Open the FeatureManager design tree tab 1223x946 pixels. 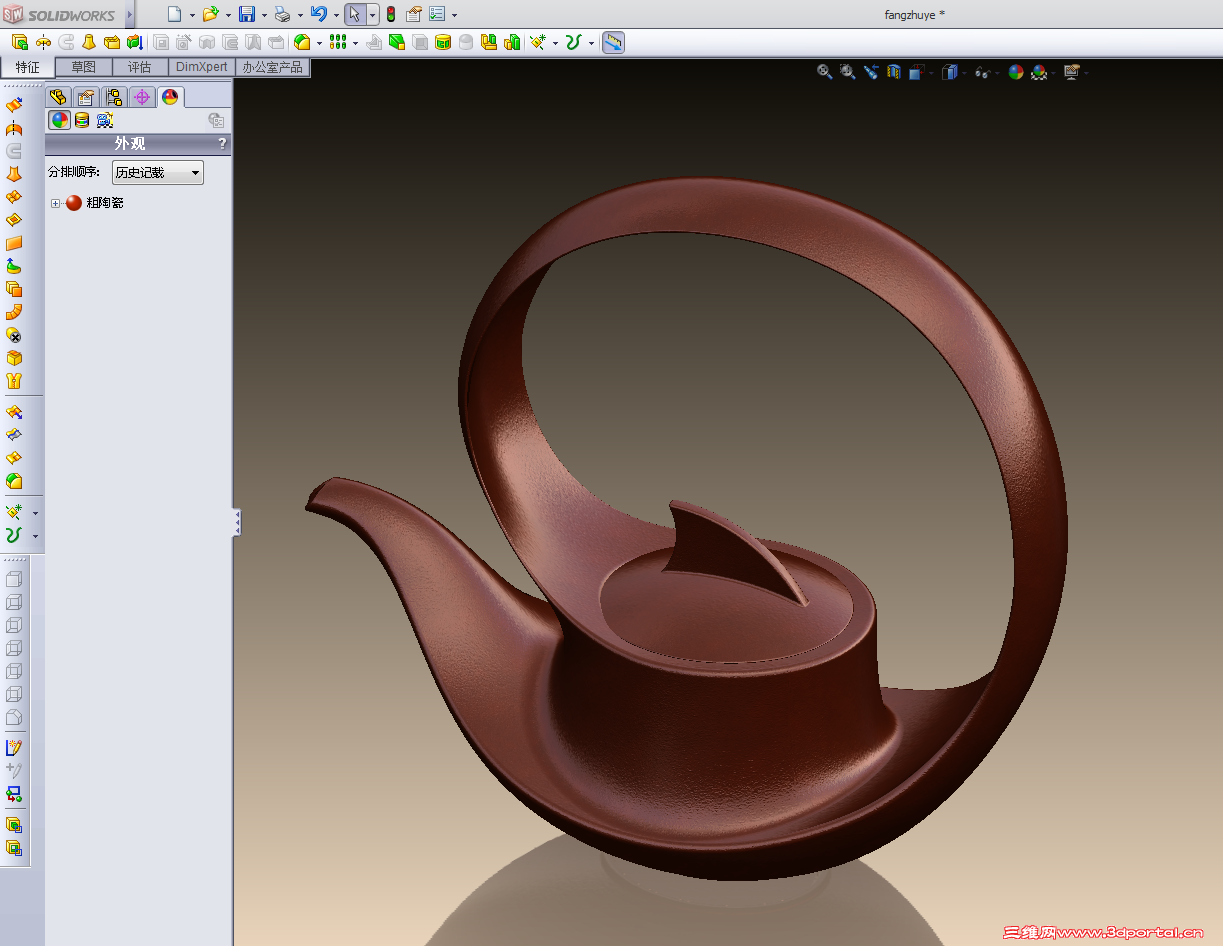click(x=58, y=97)
